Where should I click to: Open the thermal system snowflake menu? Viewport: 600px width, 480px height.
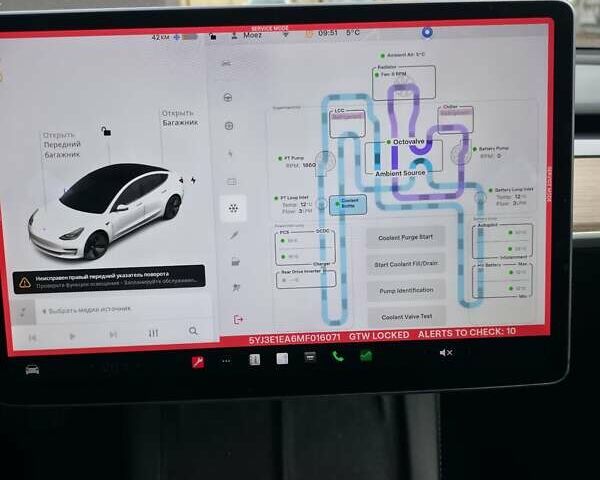pyautogui.click(x=232, y=209)
